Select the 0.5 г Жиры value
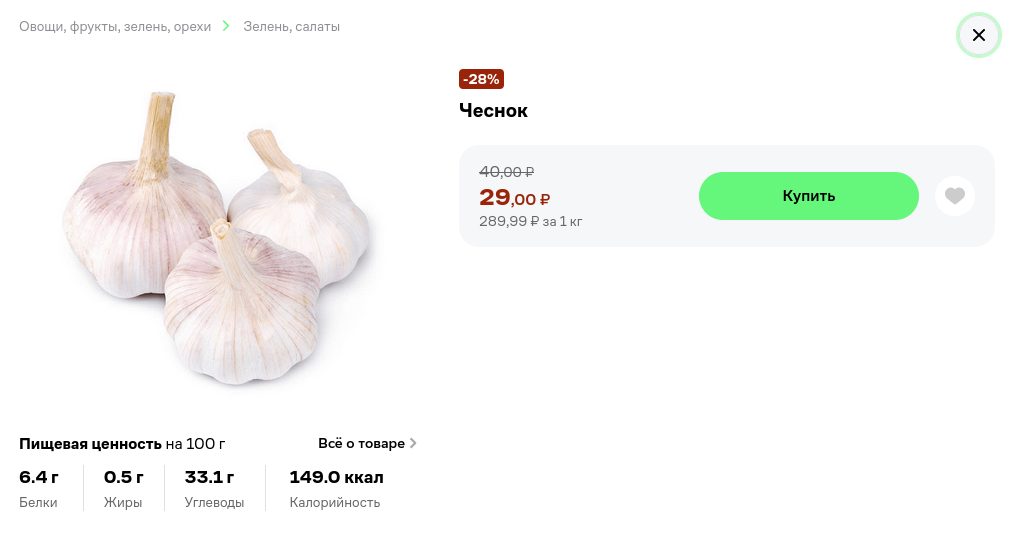The width and height of the screenshot is (1013, 537). [123, 478]
